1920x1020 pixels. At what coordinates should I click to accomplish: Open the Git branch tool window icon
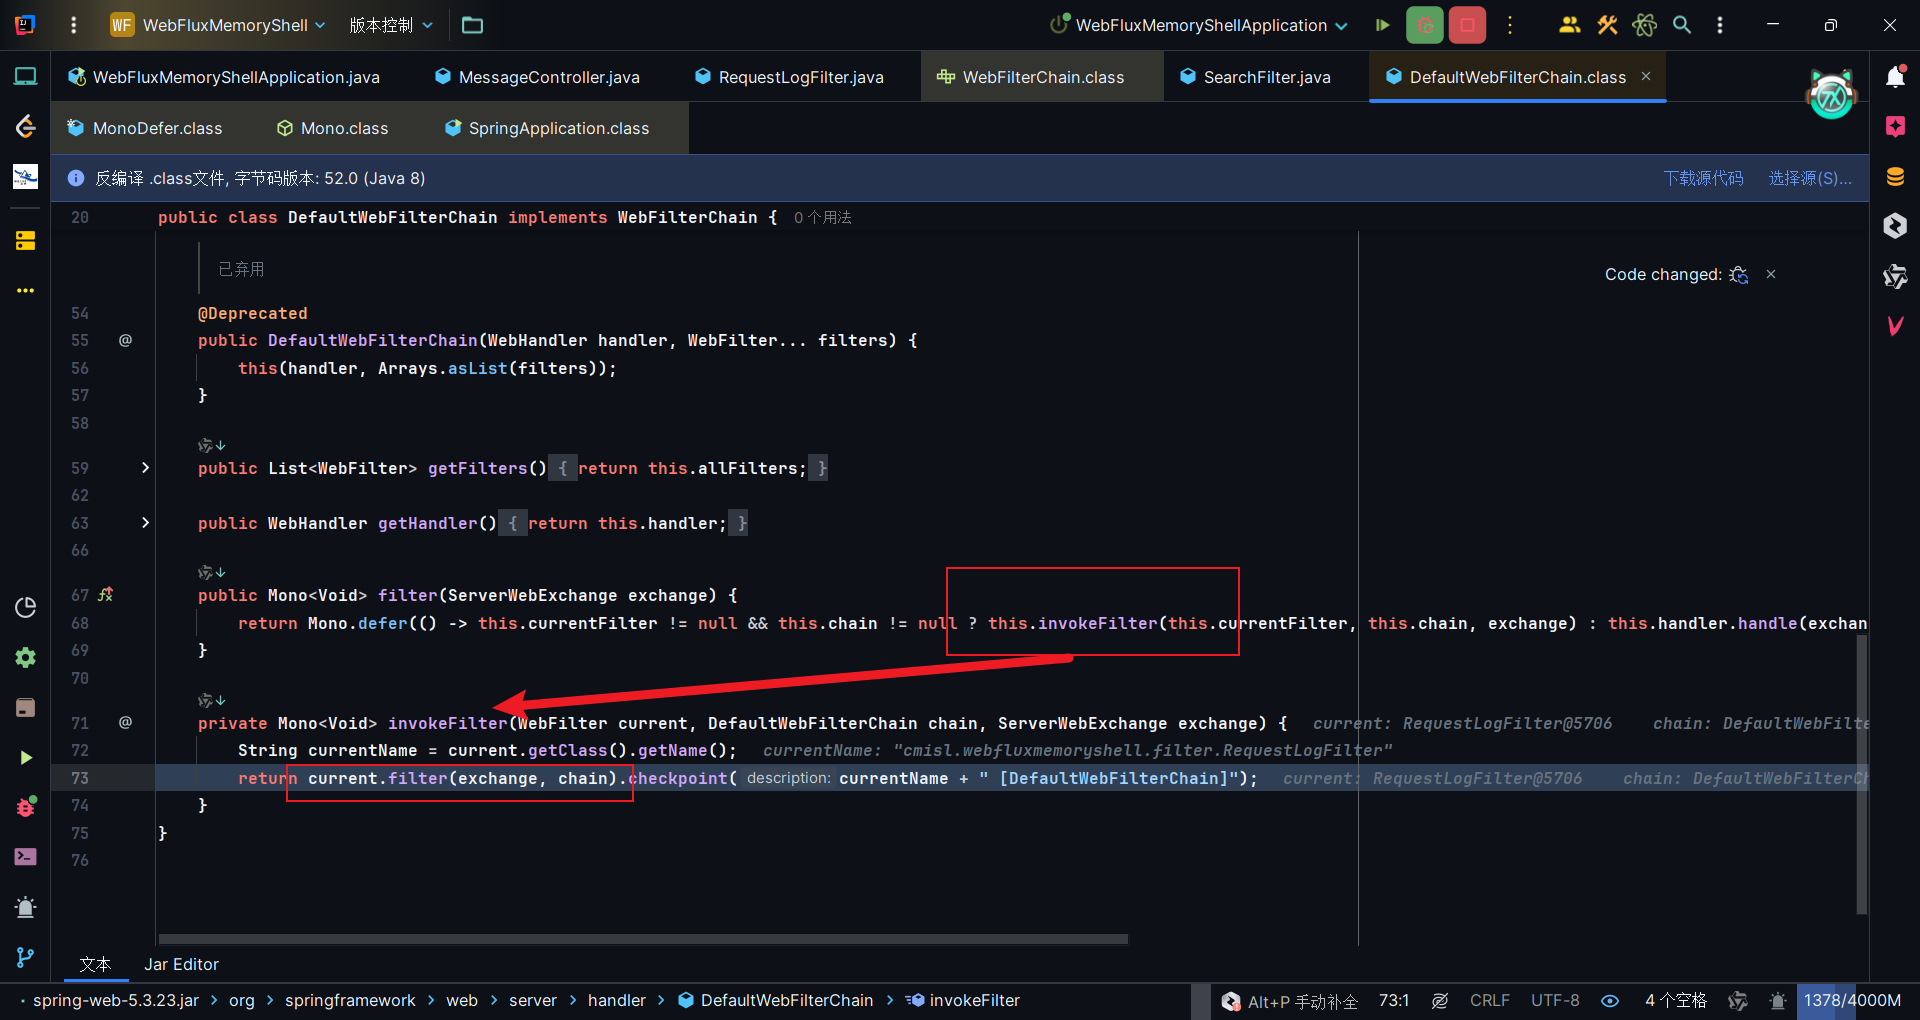coord(26,957)
